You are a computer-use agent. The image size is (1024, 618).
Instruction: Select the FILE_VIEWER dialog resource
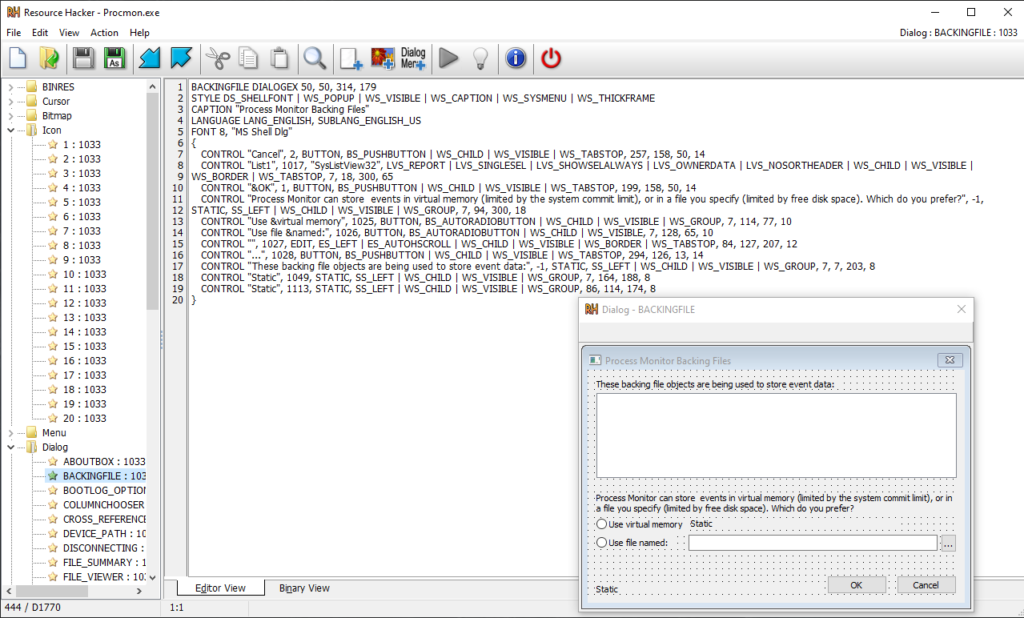click(x=104, y=576)
